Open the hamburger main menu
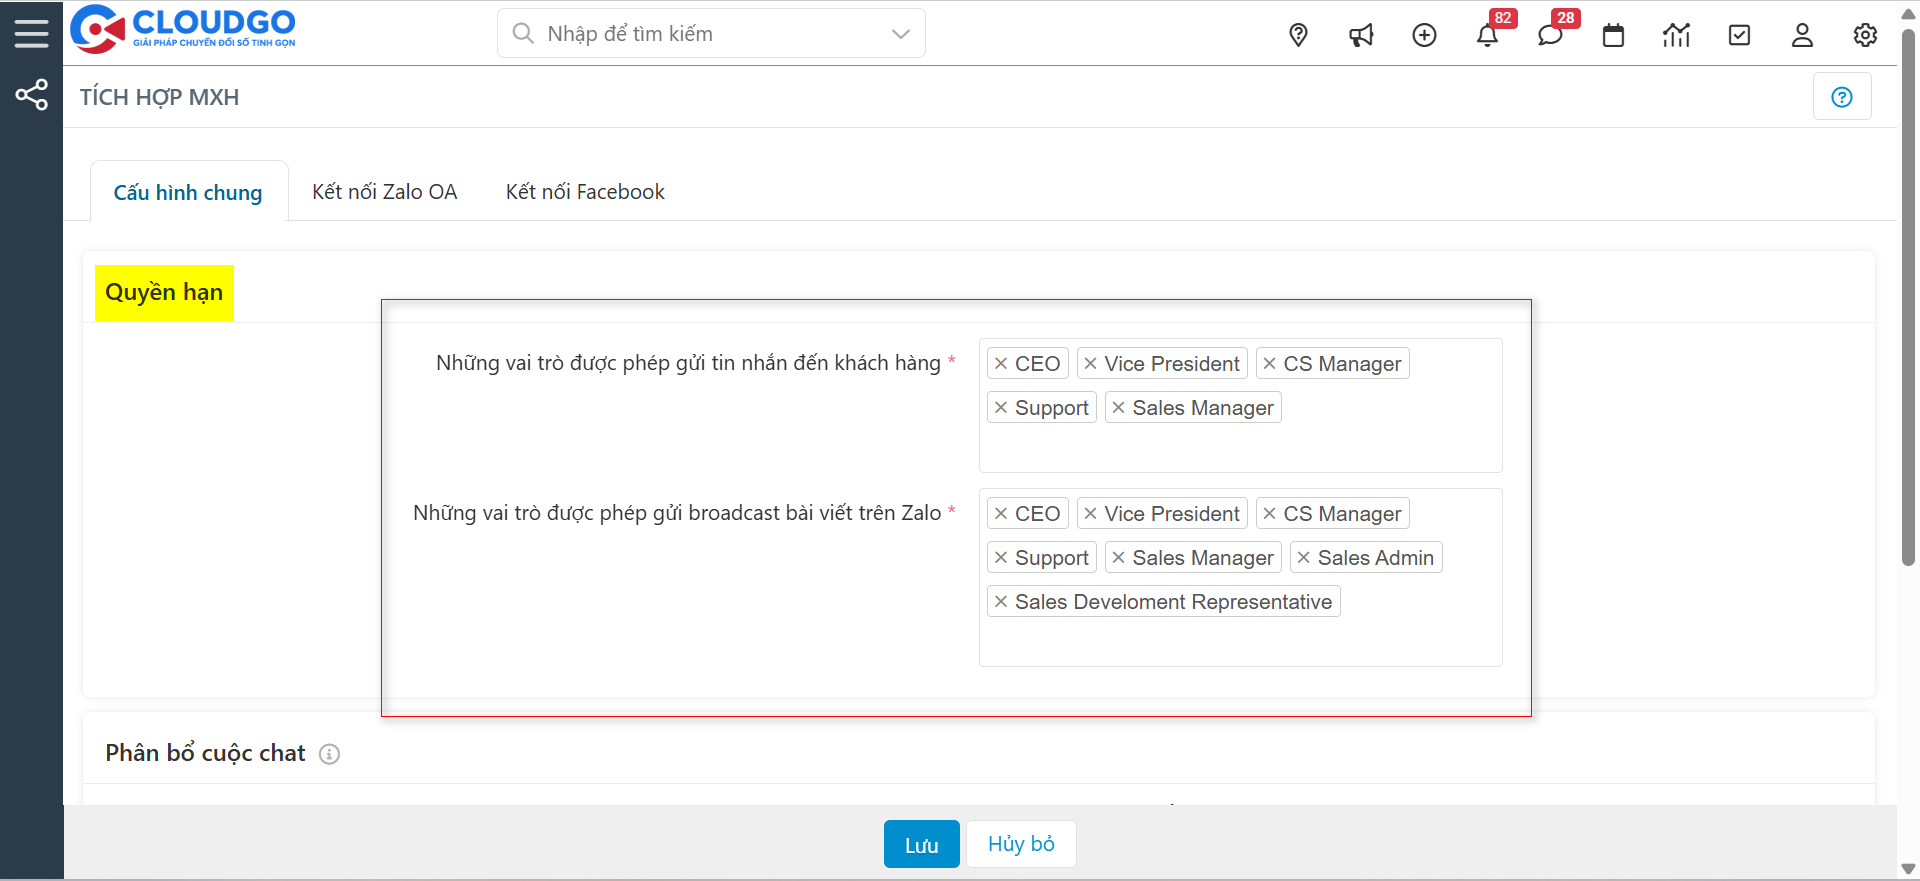This screenshot has width=1920, height=881. point(31,33)
